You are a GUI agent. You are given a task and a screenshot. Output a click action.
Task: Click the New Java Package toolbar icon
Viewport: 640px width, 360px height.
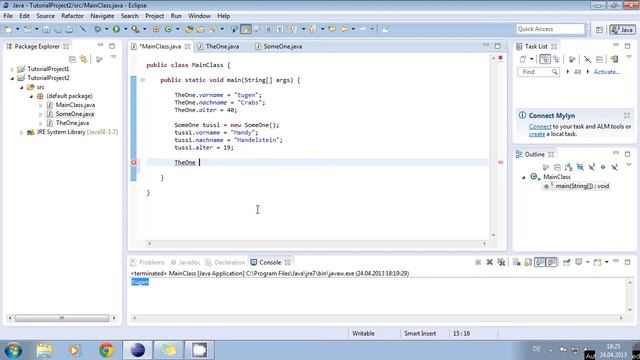pos(156,29)
